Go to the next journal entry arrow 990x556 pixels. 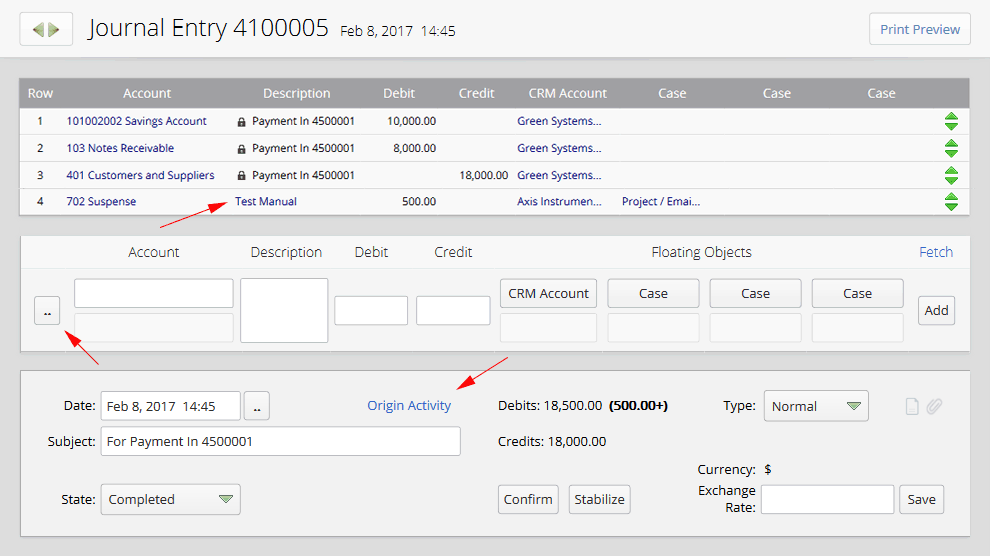(x=54, y=30)
